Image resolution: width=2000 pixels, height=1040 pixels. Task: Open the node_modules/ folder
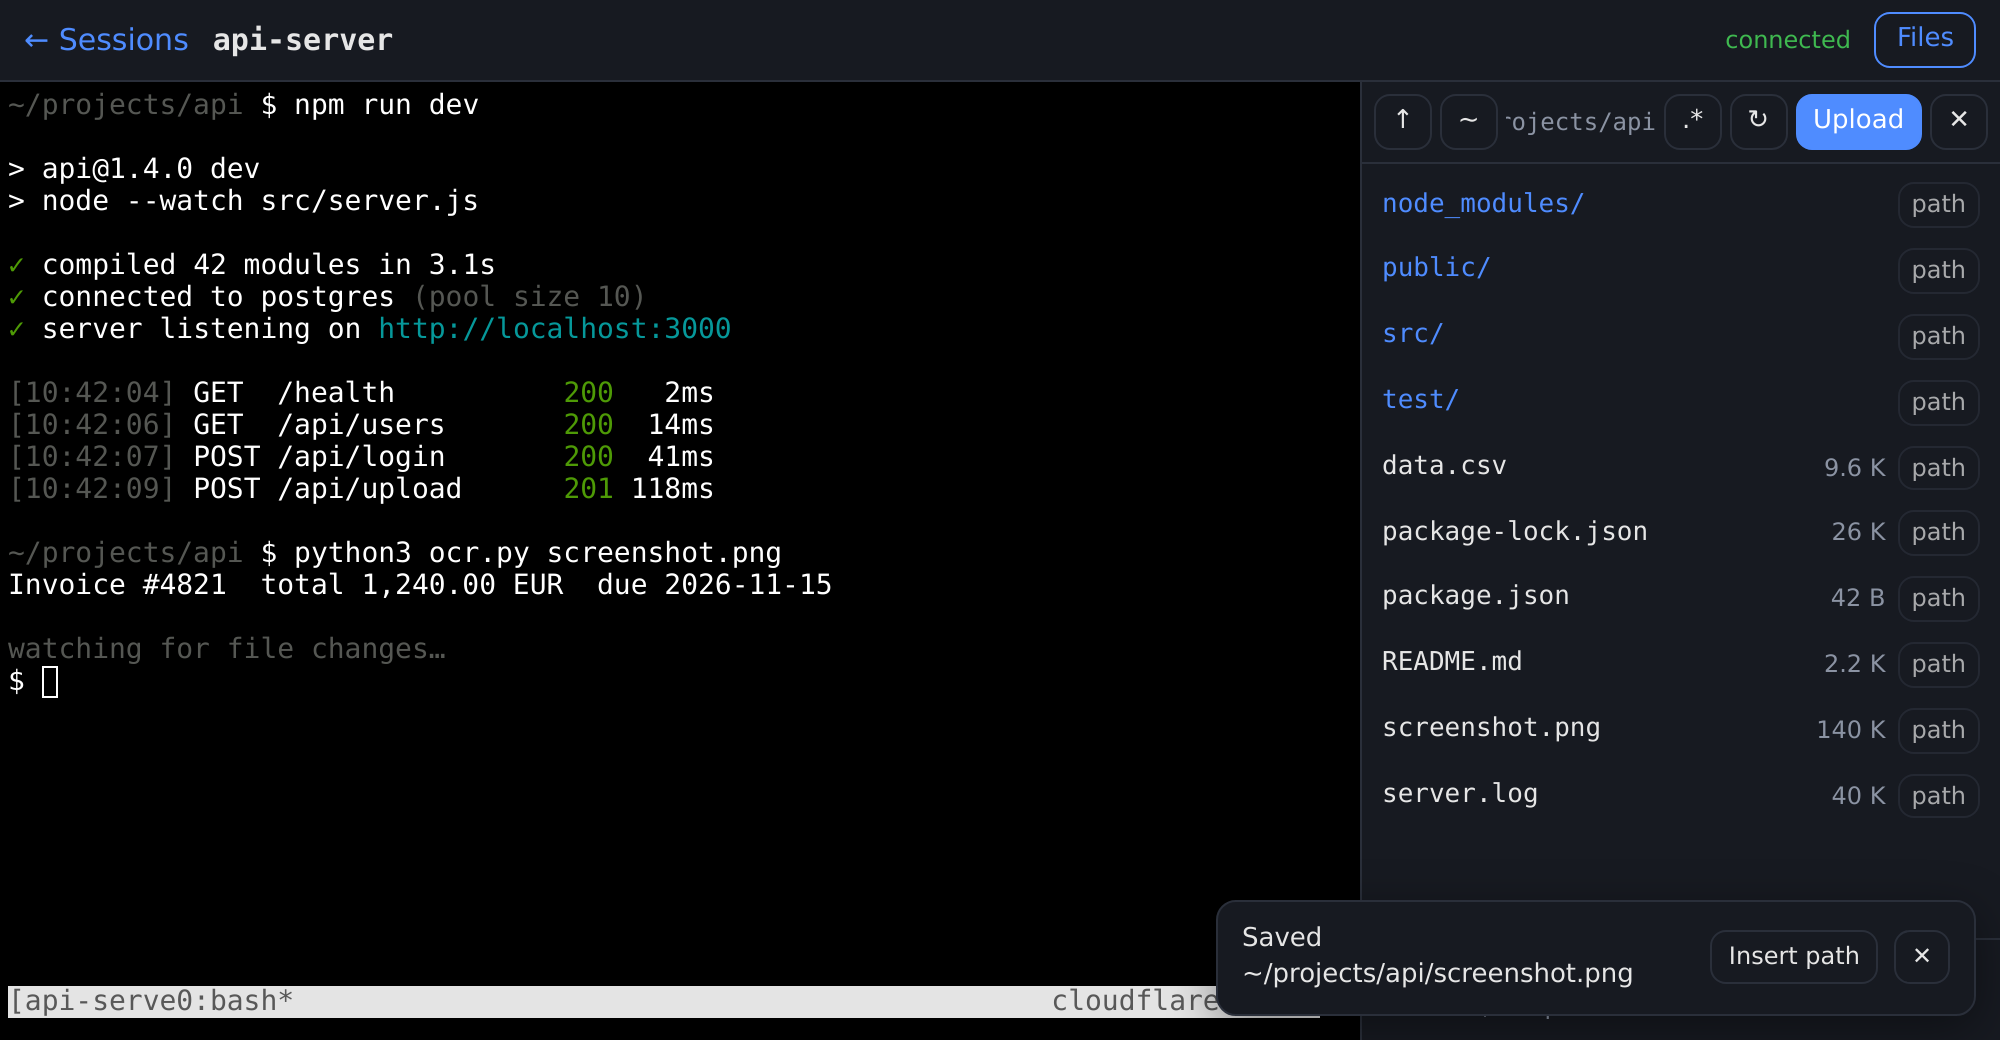tap(1483, 204)
